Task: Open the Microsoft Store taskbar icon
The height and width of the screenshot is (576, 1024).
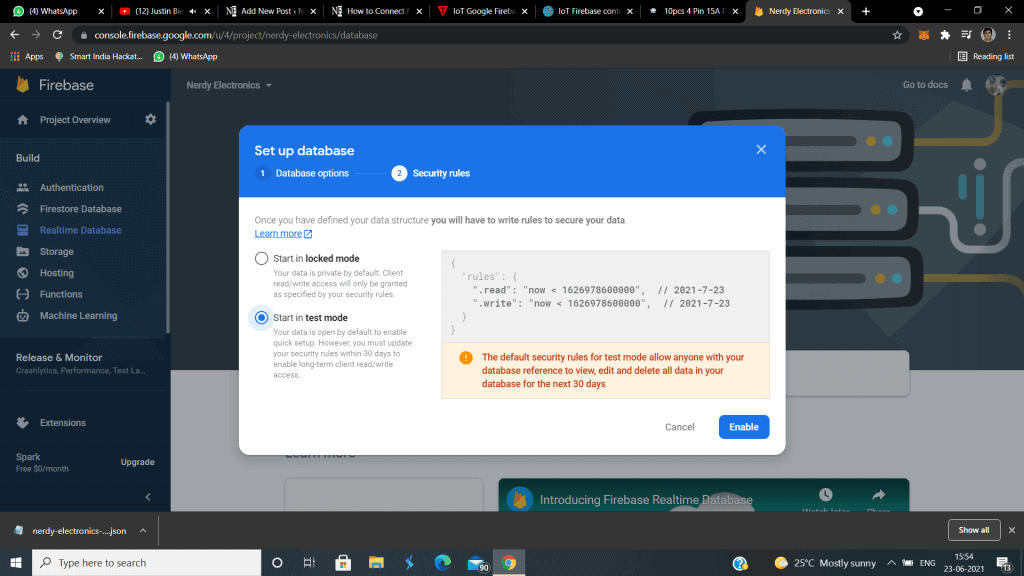Action: point(343,563)
